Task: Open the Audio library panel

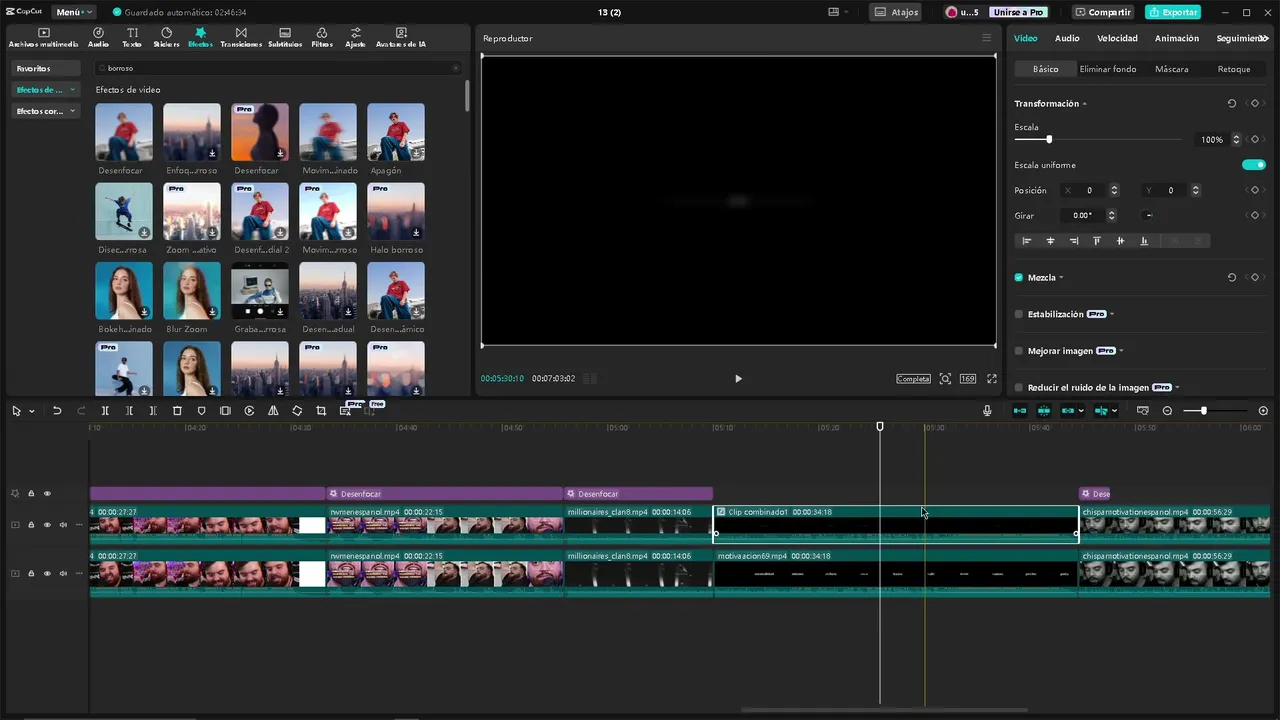Action: [98, 38]
